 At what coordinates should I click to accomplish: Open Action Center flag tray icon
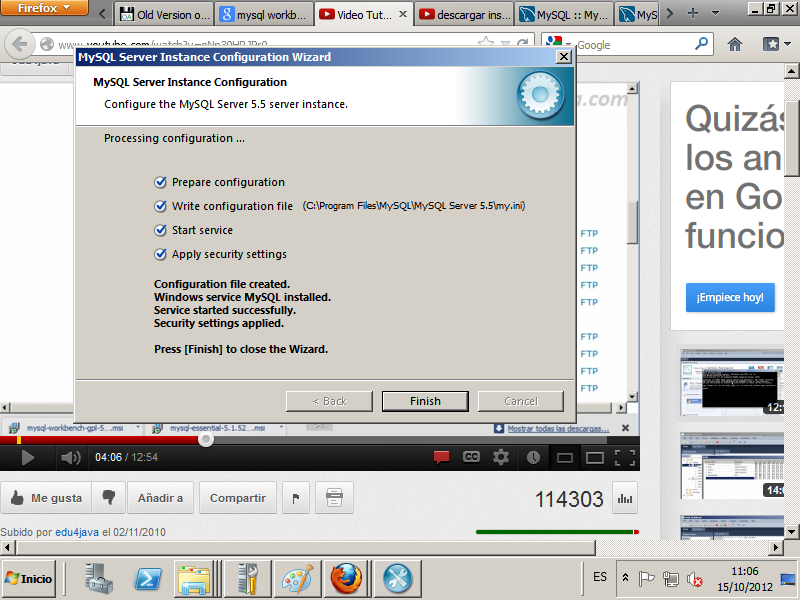pos(646,578)
